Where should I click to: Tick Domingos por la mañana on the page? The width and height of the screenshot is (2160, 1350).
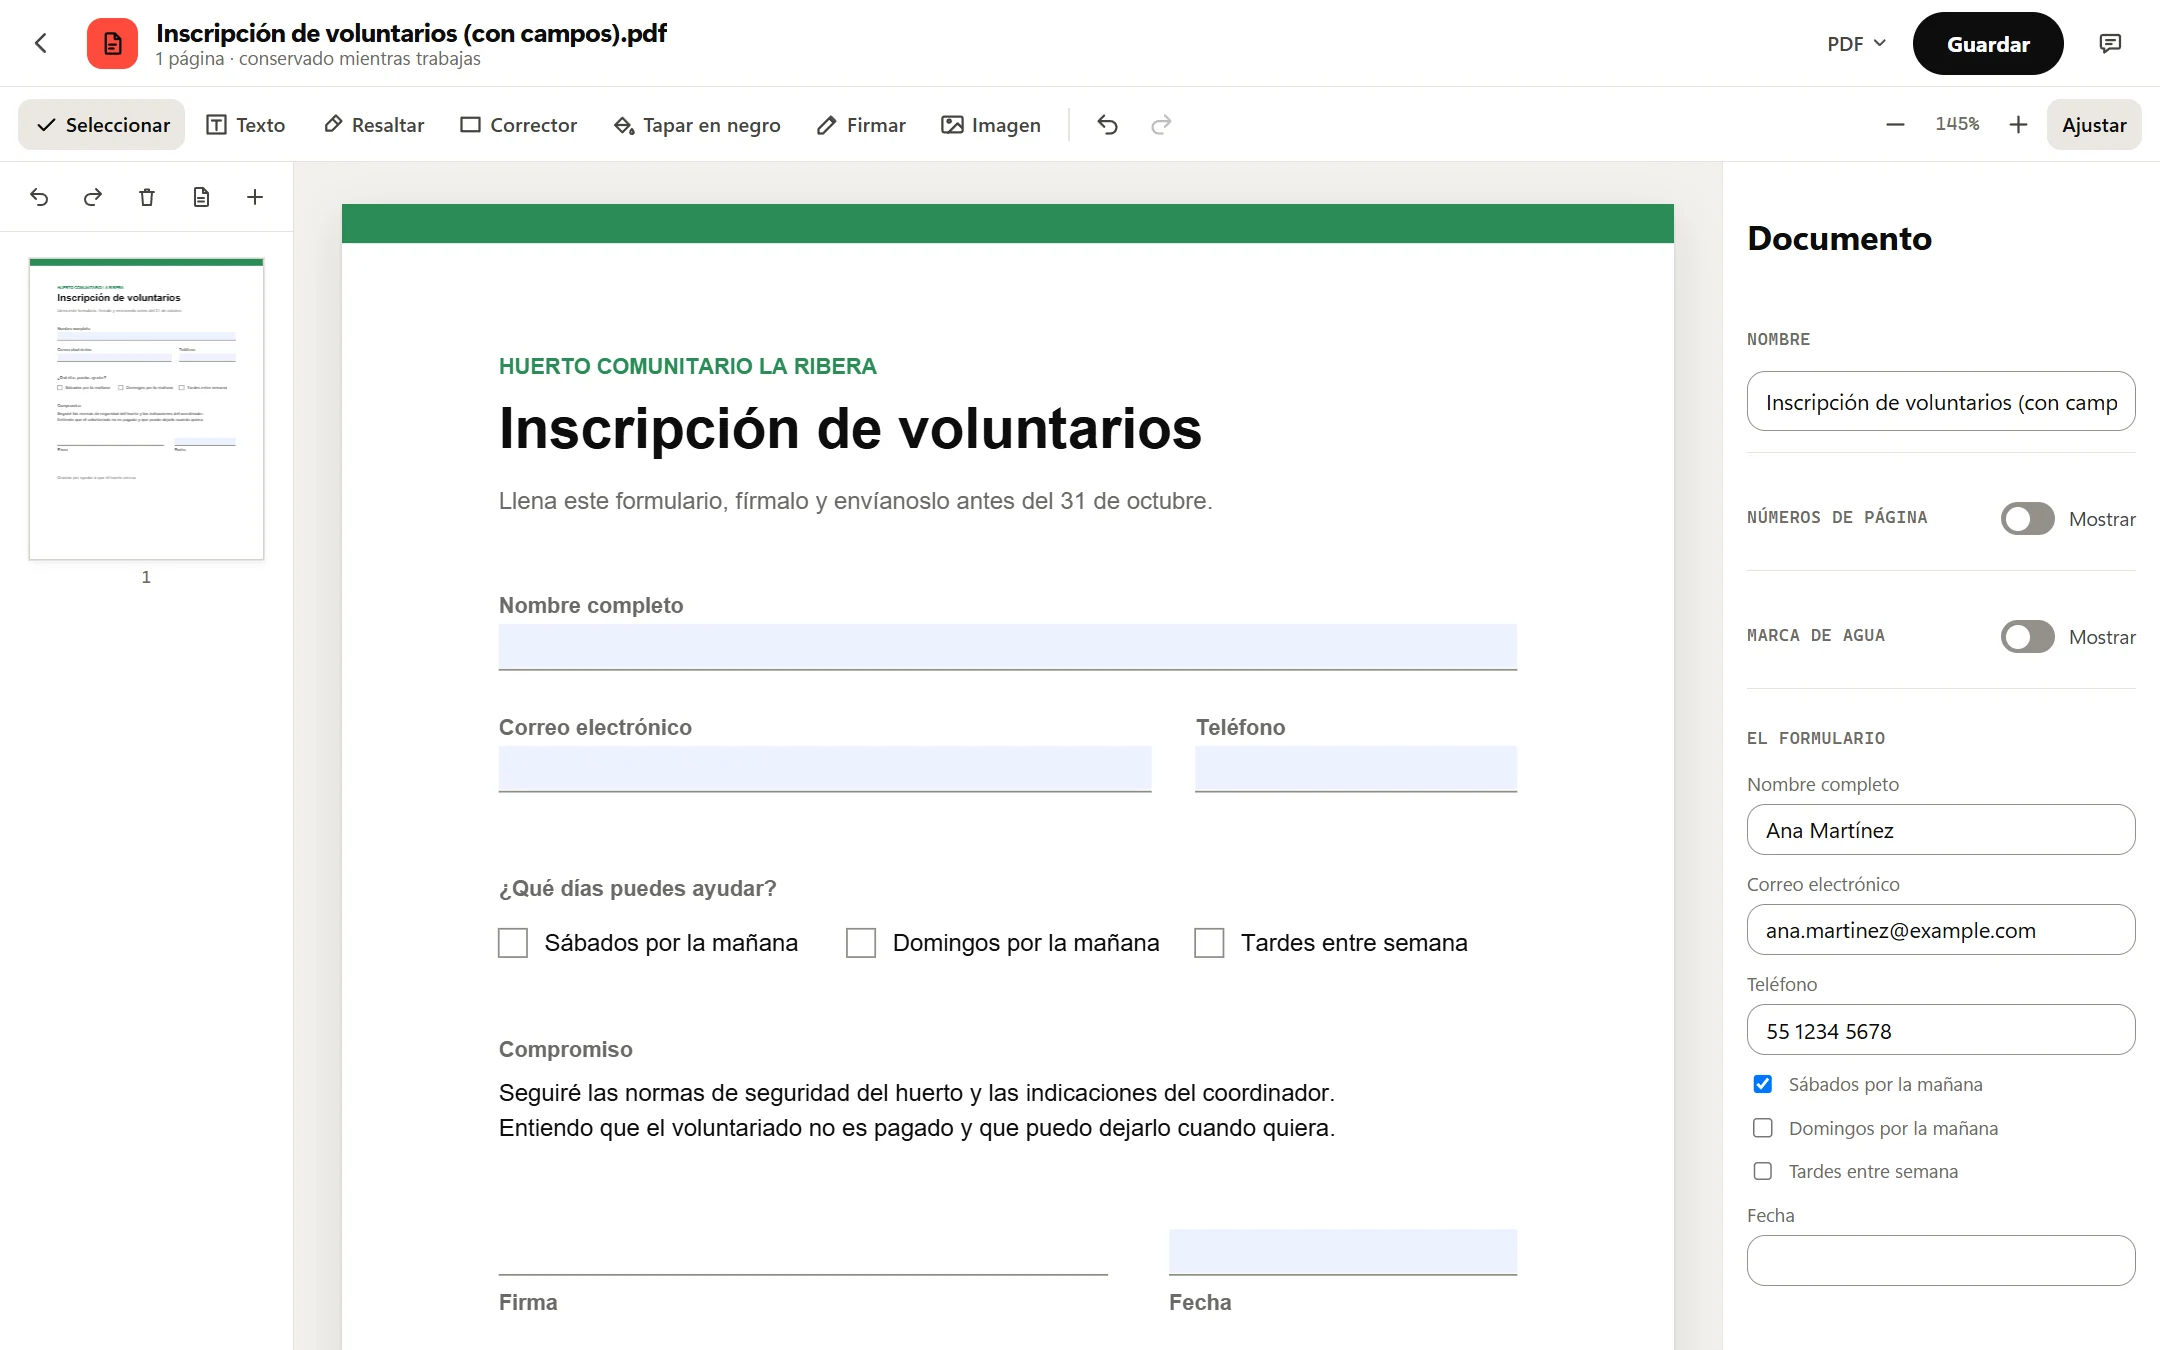click(x=861, y=943)
